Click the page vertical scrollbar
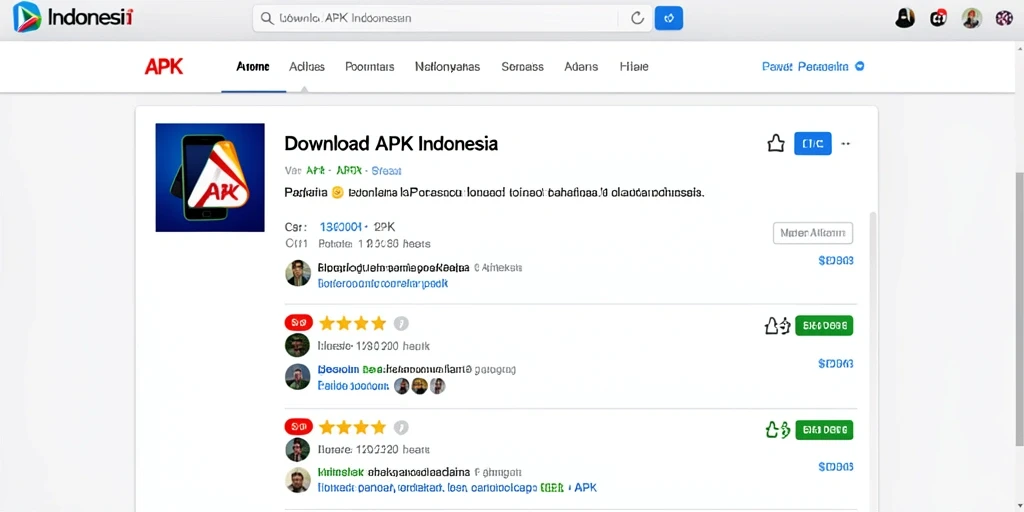This screenshot has height=512, width=1024. (x=1019, y=310)
